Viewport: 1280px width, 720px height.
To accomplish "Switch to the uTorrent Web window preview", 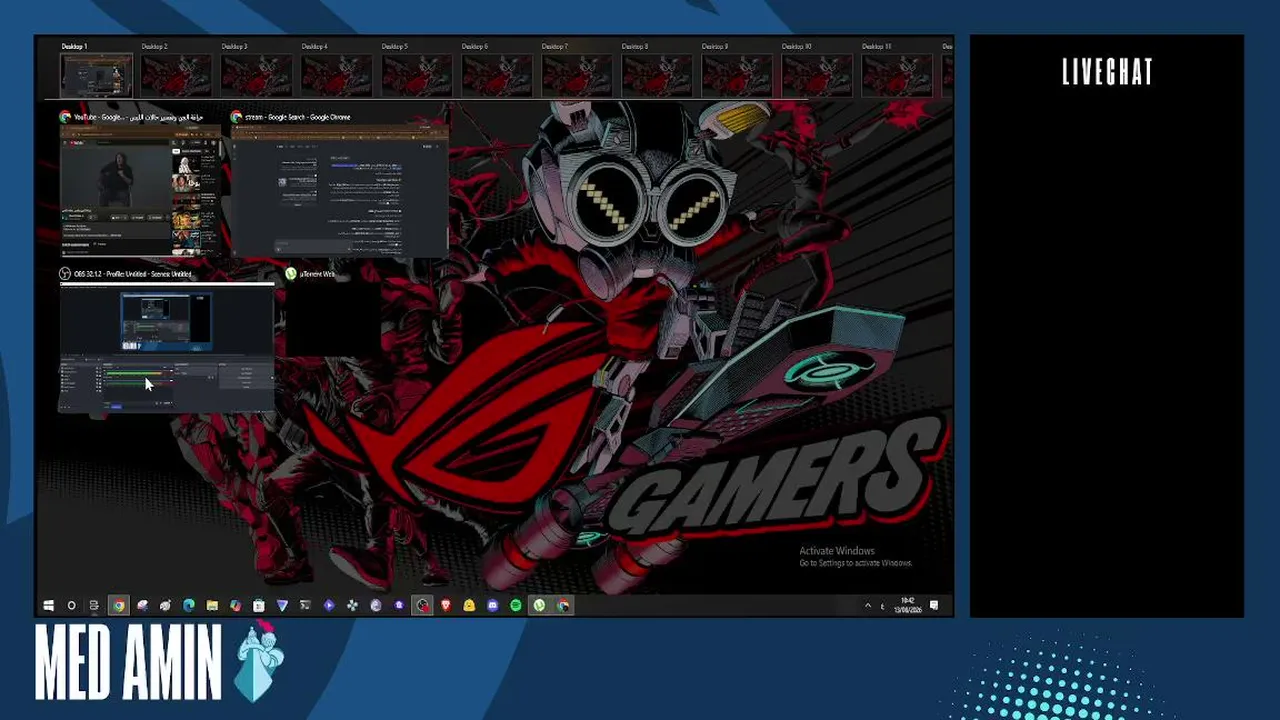I will [x=332, y=320].
